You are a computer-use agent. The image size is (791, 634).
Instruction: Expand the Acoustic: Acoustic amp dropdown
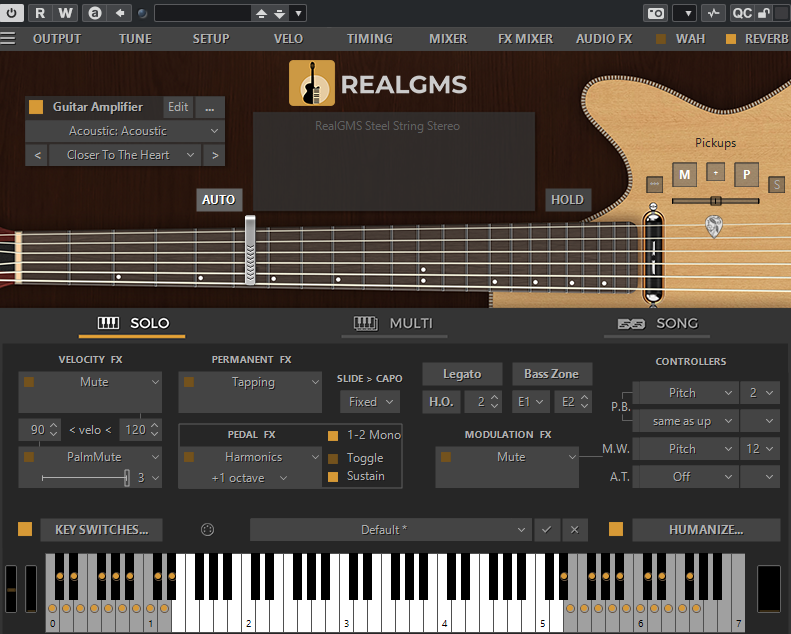125,131
